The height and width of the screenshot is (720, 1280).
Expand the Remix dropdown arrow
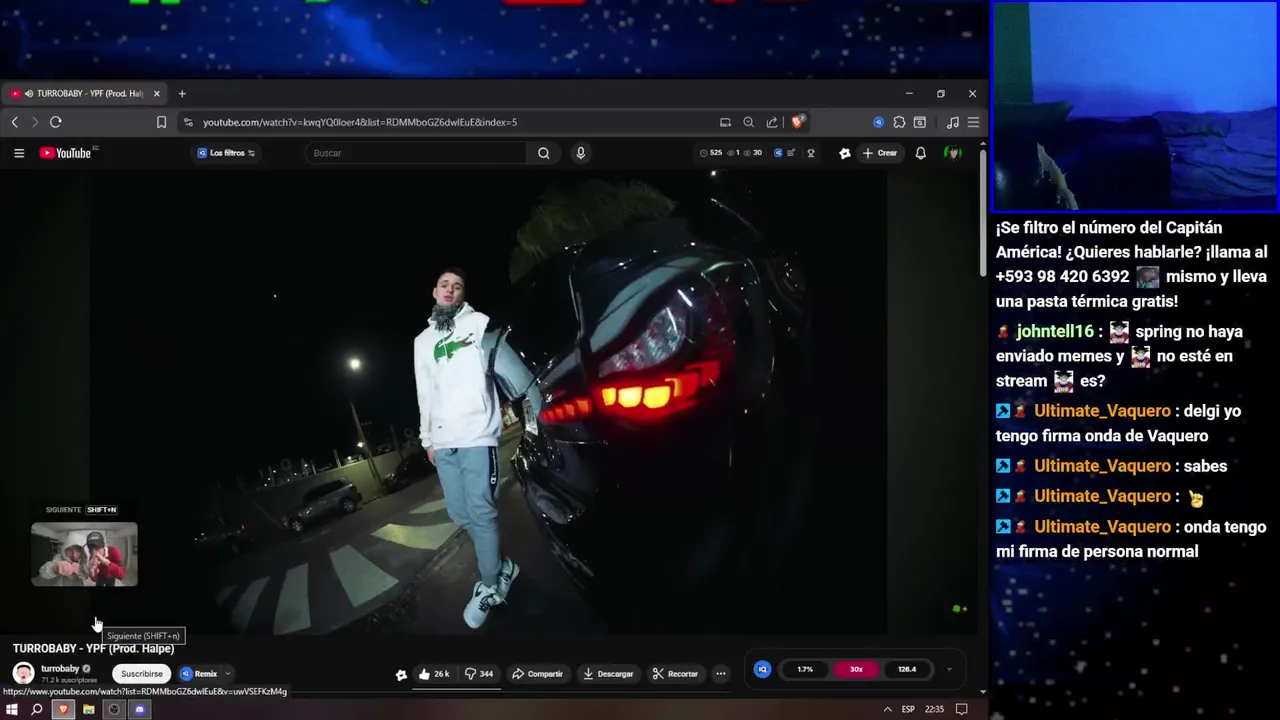click(228, 674)
